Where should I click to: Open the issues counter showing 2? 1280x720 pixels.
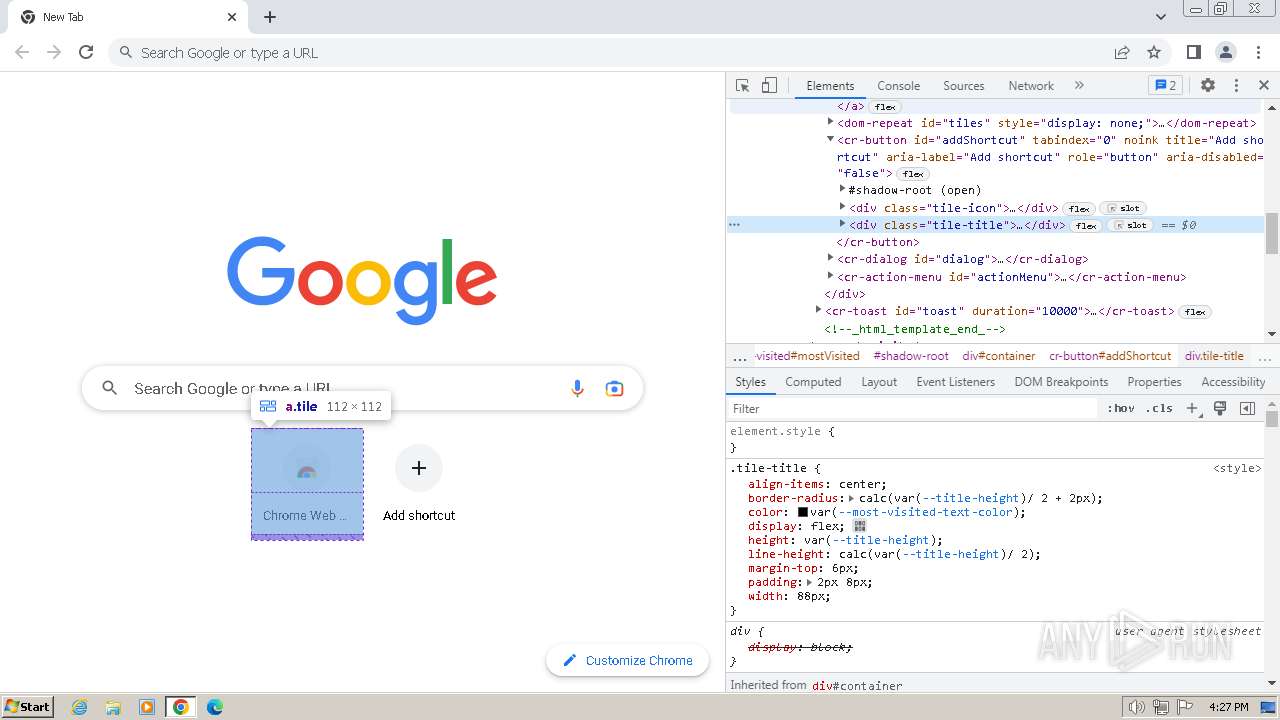(1166, 85)
